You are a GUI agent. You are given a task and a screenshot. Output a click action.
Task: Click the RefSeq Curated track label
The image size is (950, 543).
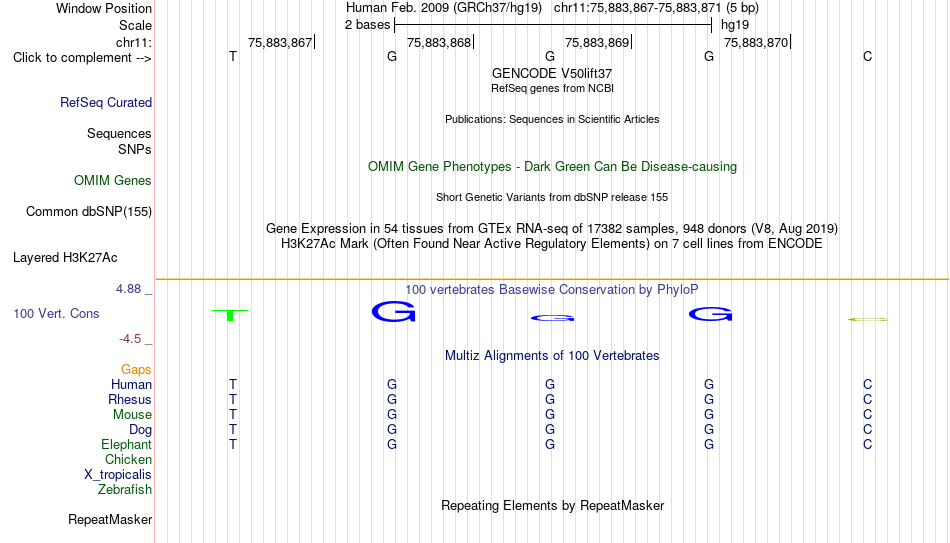[106, 102]
